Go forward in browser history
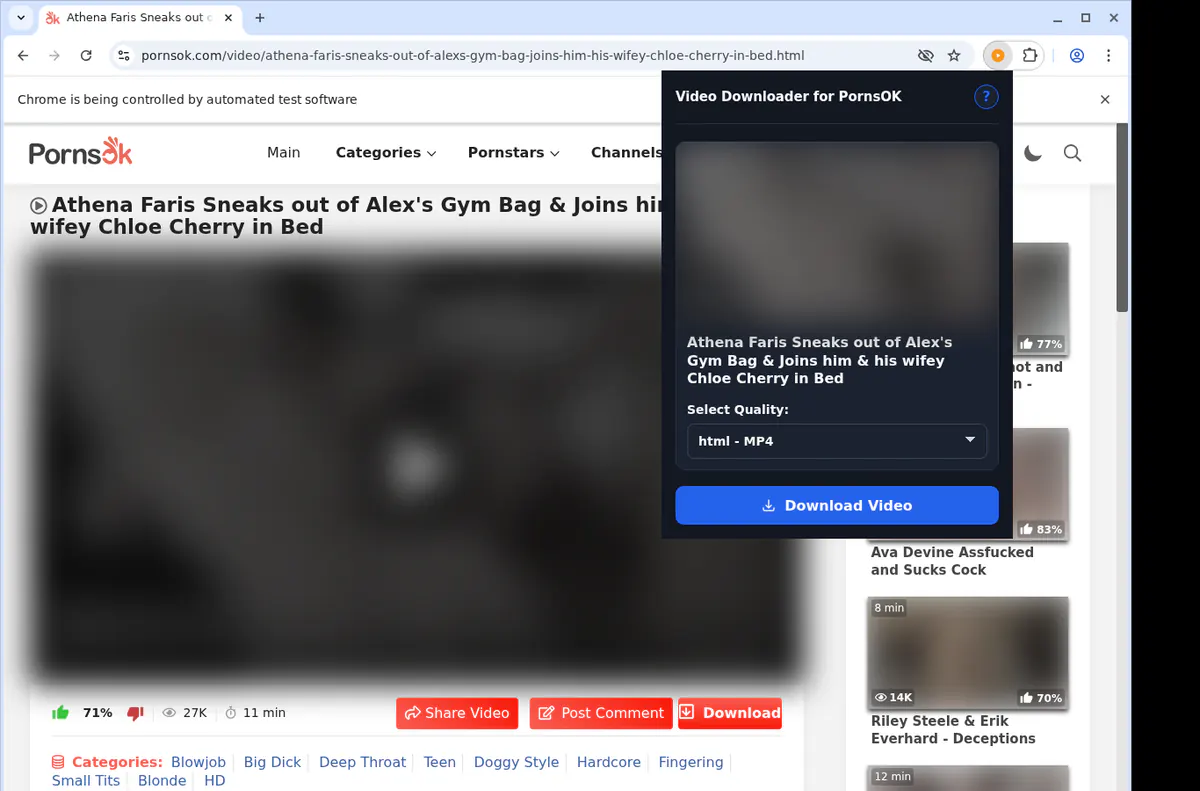This screenshot has height=791, width=1200. (55, 56)
